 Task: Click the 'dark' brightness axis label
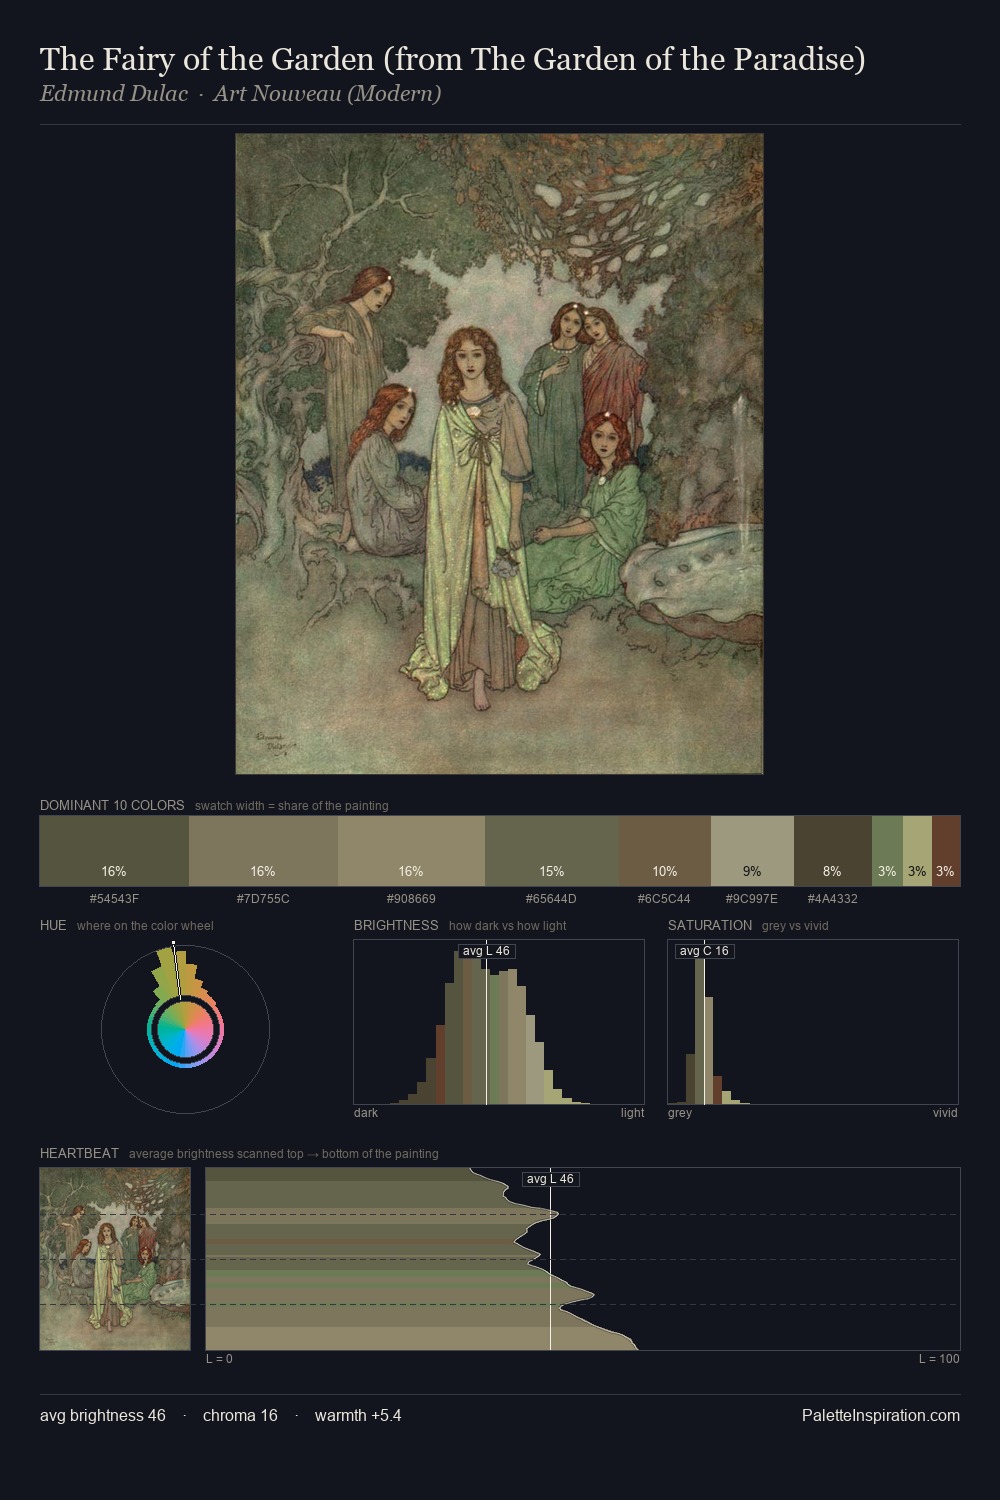coord(366,1113)
